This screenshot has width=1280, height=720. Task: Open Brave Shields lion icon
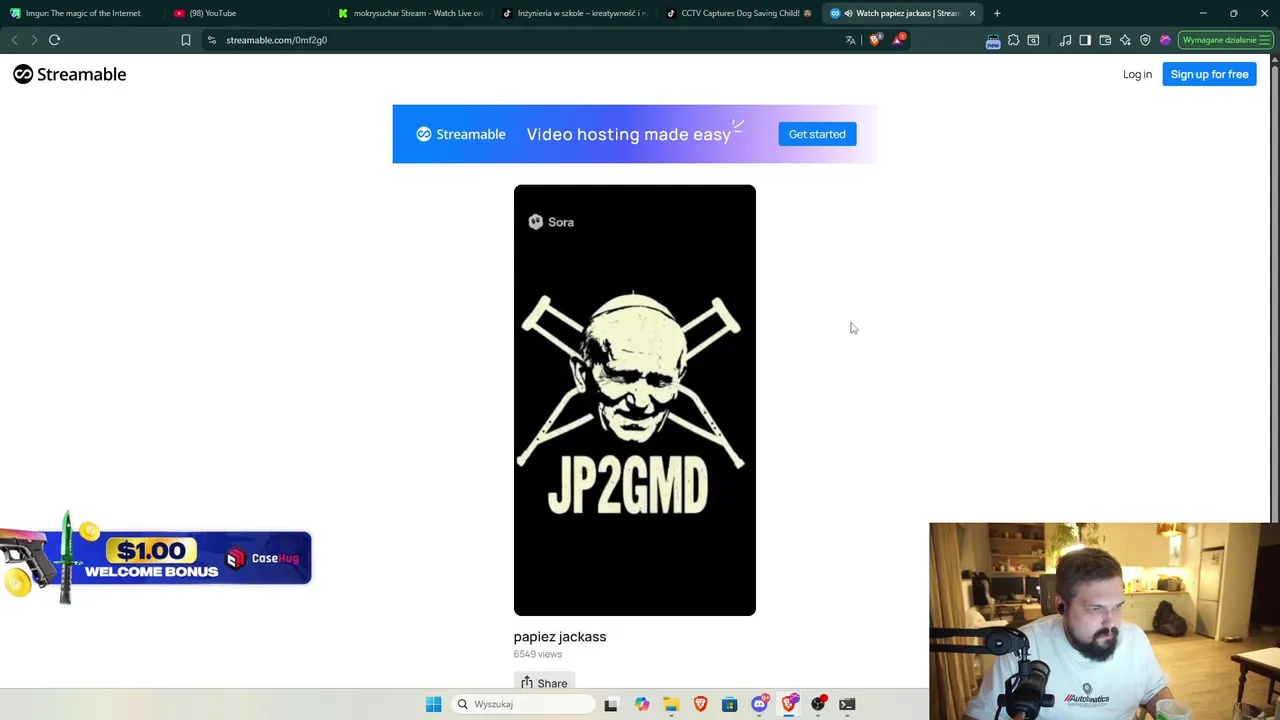tap(876, 40)
